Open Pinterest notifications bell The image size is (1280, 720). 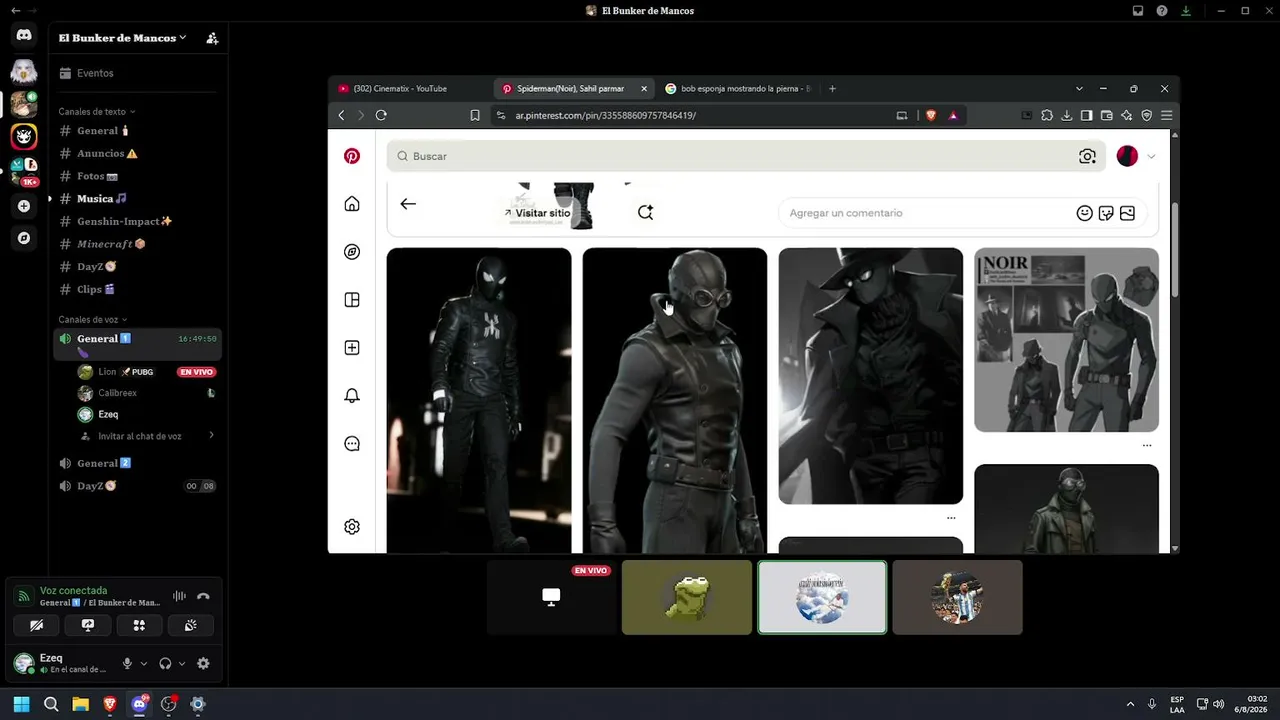tap(352, 396)
